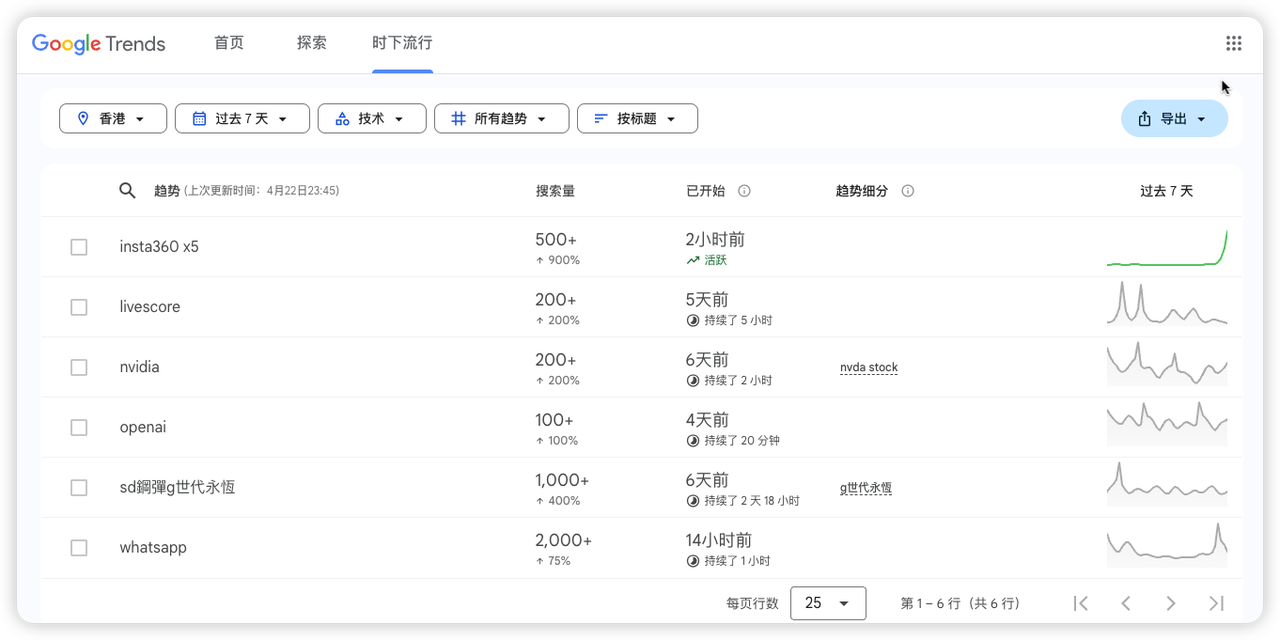Click the 已开始 column header
The height and width of the screenshot is (640, 1280).
click(x=705, y=191)
